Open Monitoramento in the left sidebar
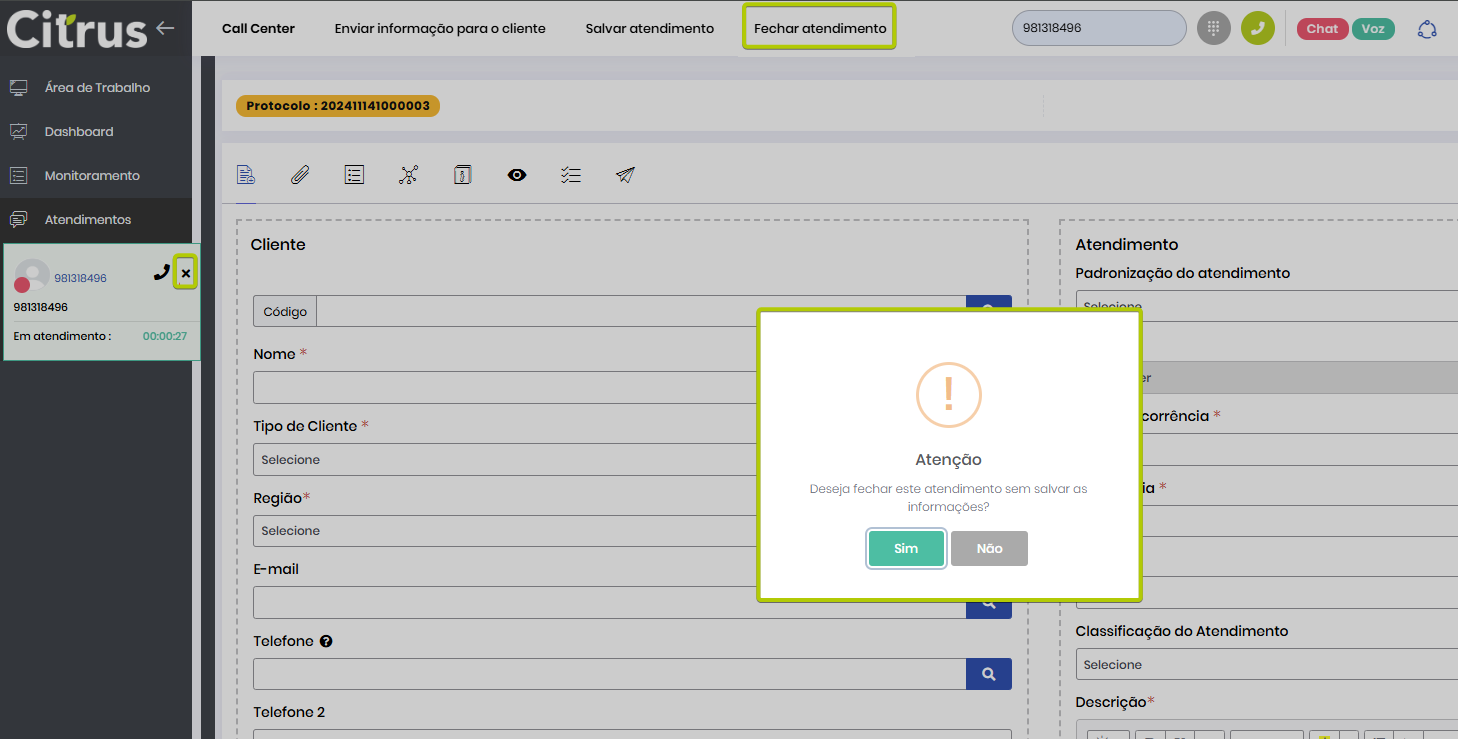The image size is (1458, 739). 92,176
